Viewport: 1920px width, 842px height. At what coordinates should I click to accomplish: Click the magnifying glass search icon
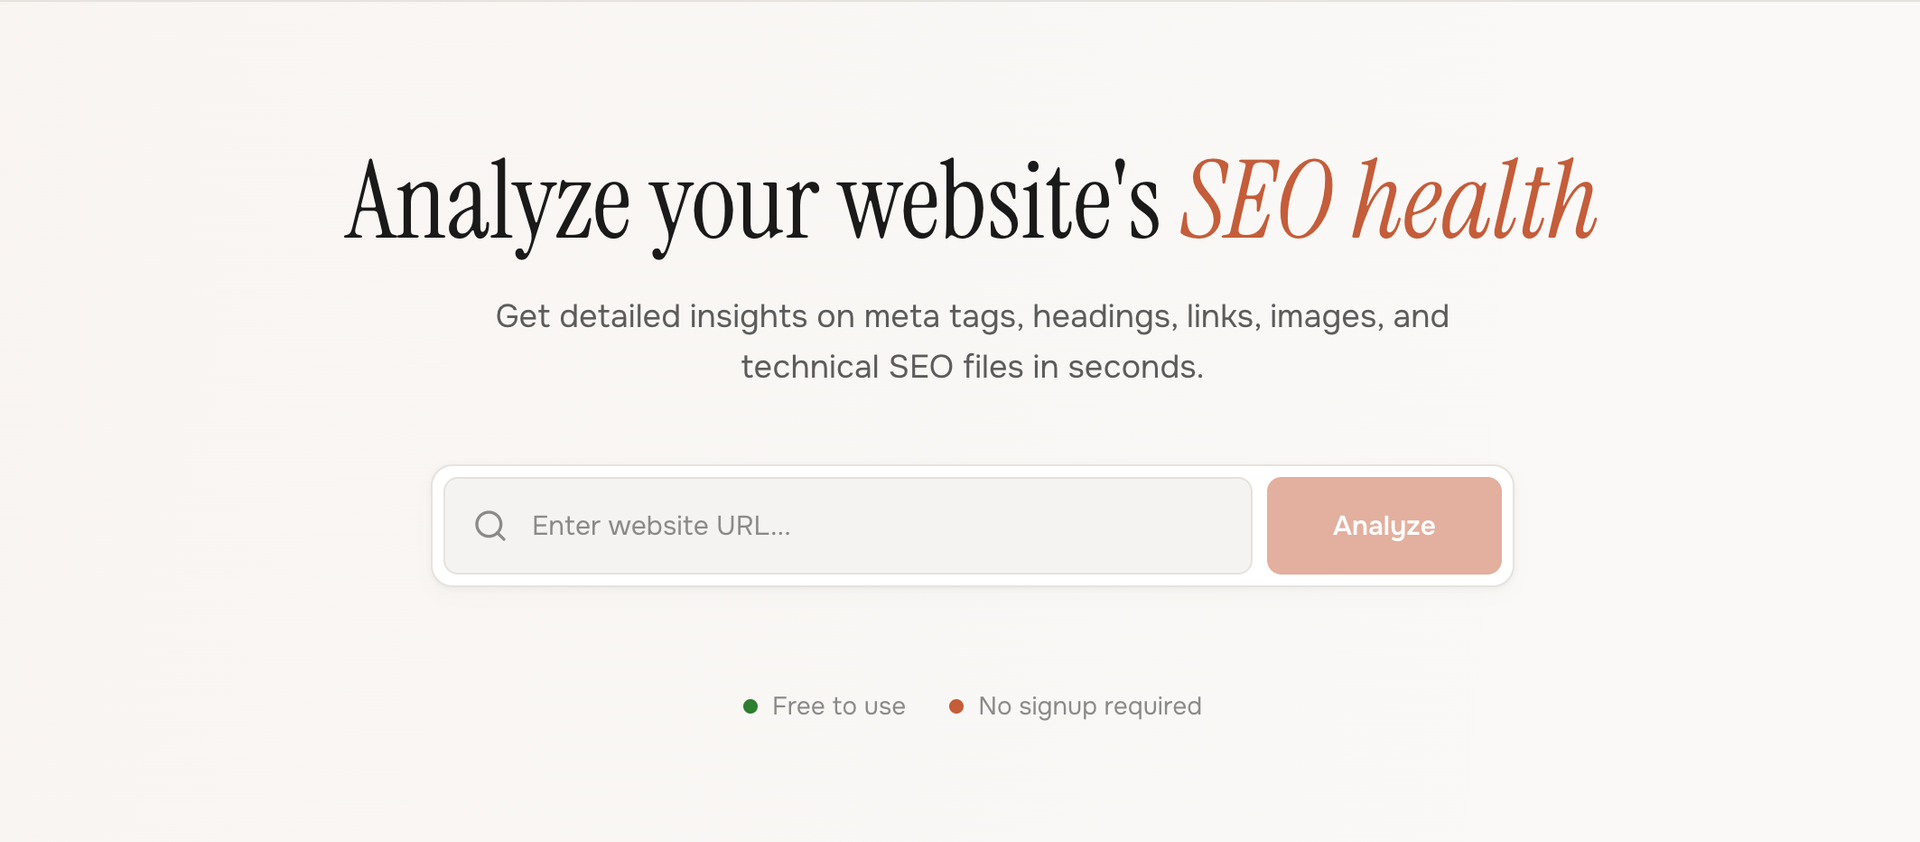coord(490,526)
